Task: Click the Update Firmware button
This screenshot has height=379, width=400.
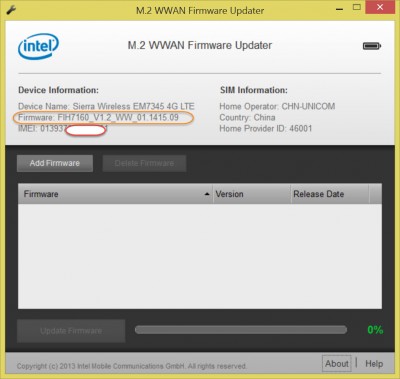Action: pos(71,331)
